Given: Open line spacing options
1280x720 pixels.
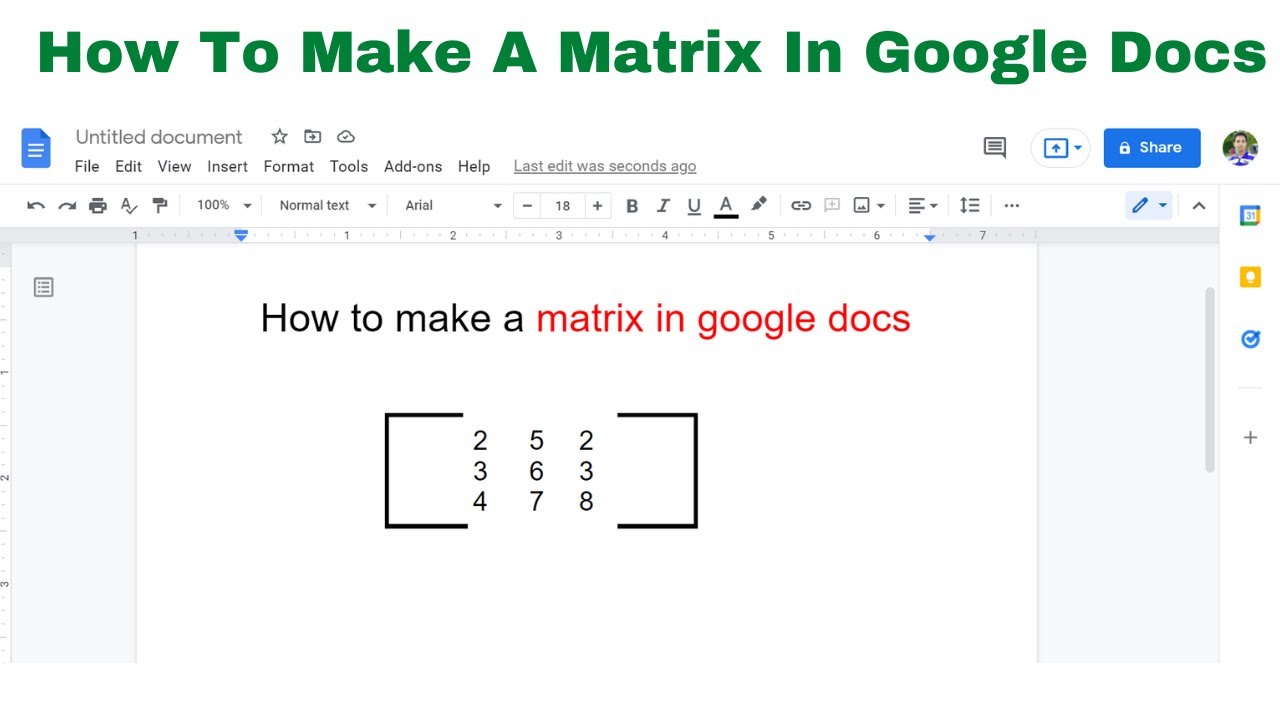Looking at the screenshot, I should click(x=970, y=206).
